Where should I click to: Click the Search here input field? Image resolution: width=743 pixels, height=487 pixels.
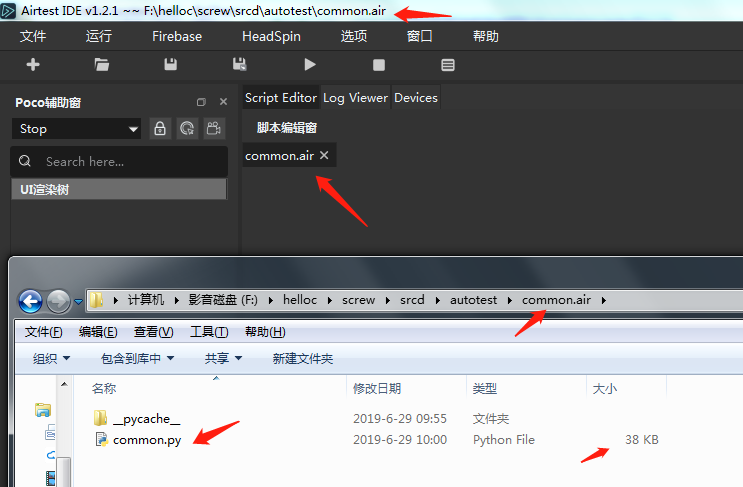point(119,162)
